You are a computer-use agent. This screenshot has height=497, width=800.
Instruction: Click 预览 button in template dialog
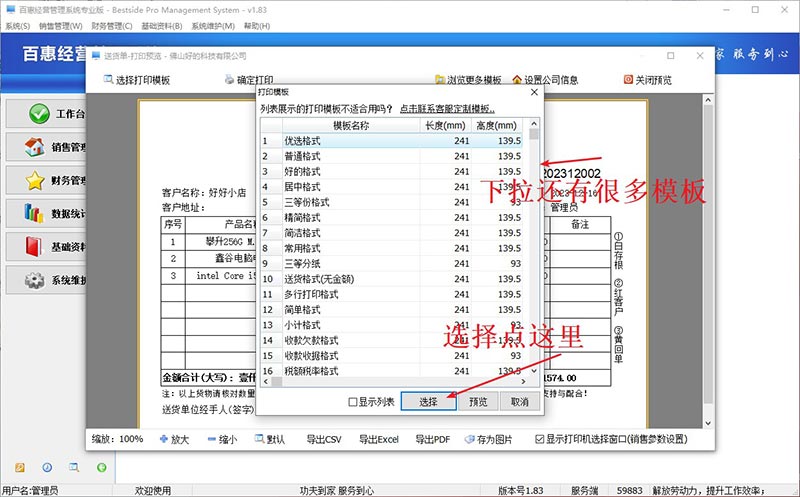point(478,402)
